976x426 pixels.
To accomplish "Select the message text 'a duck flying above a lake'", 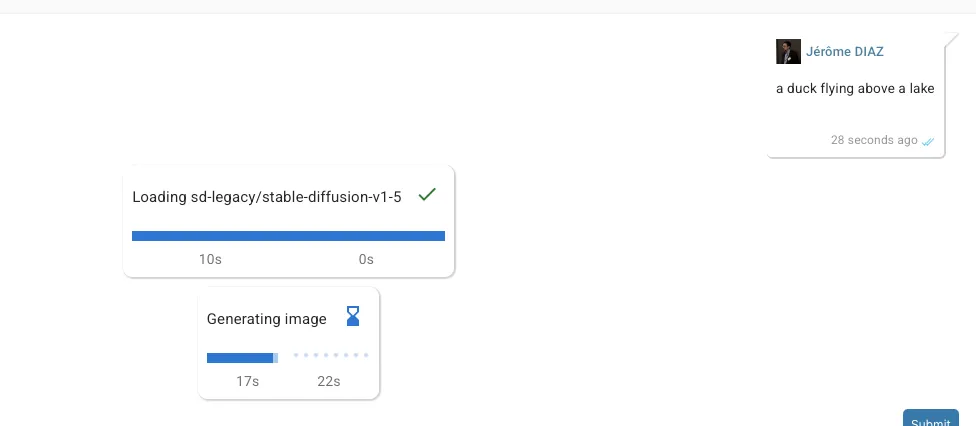I will tap(855, 89).
